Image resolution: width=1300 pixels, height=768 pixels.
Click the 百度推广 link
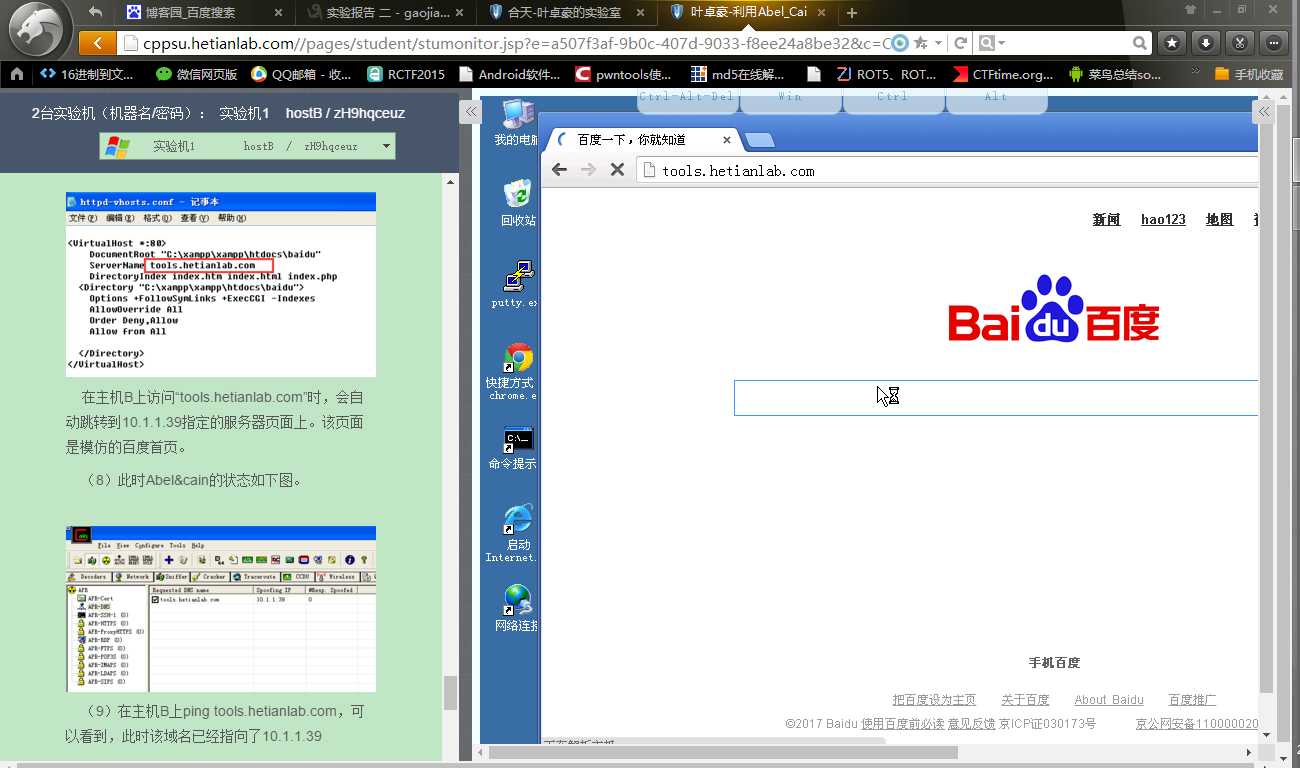pos(1192,700)
